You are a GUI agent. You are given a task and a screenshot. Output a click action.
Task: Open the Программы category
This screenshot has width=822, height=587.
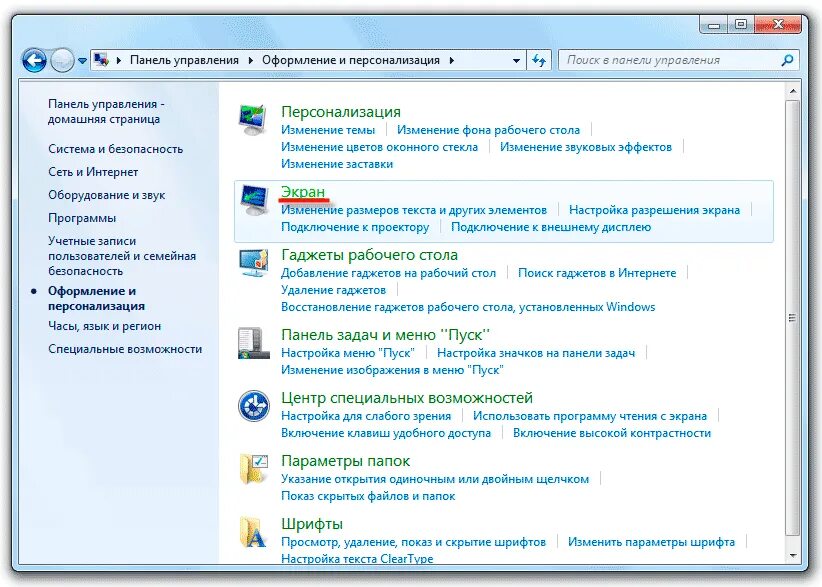click(x=82, y=218)
